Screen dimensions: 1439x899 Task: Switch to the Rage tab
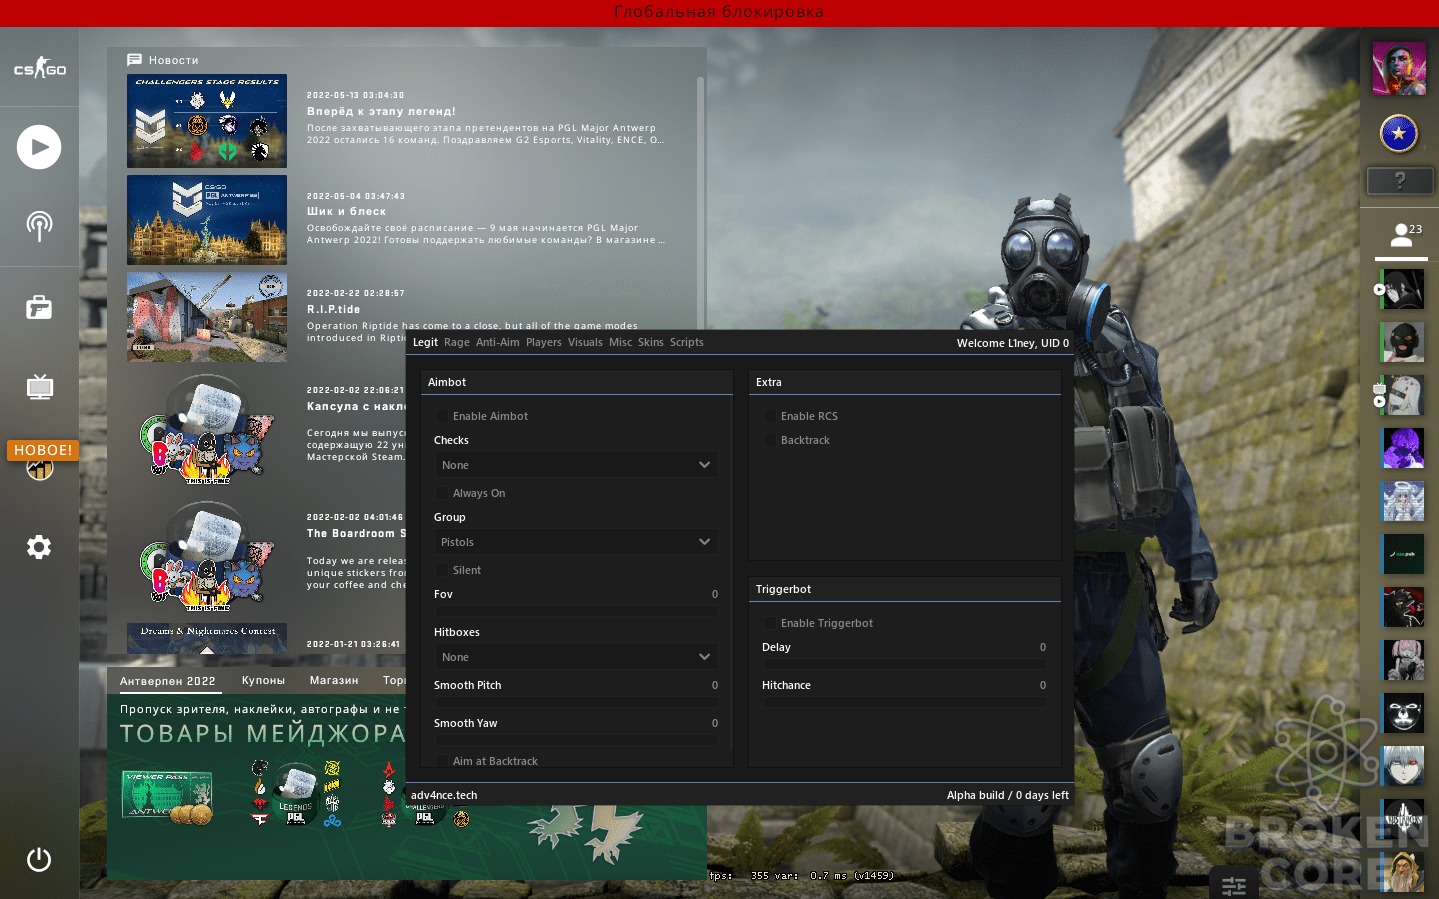pos(457,342)
